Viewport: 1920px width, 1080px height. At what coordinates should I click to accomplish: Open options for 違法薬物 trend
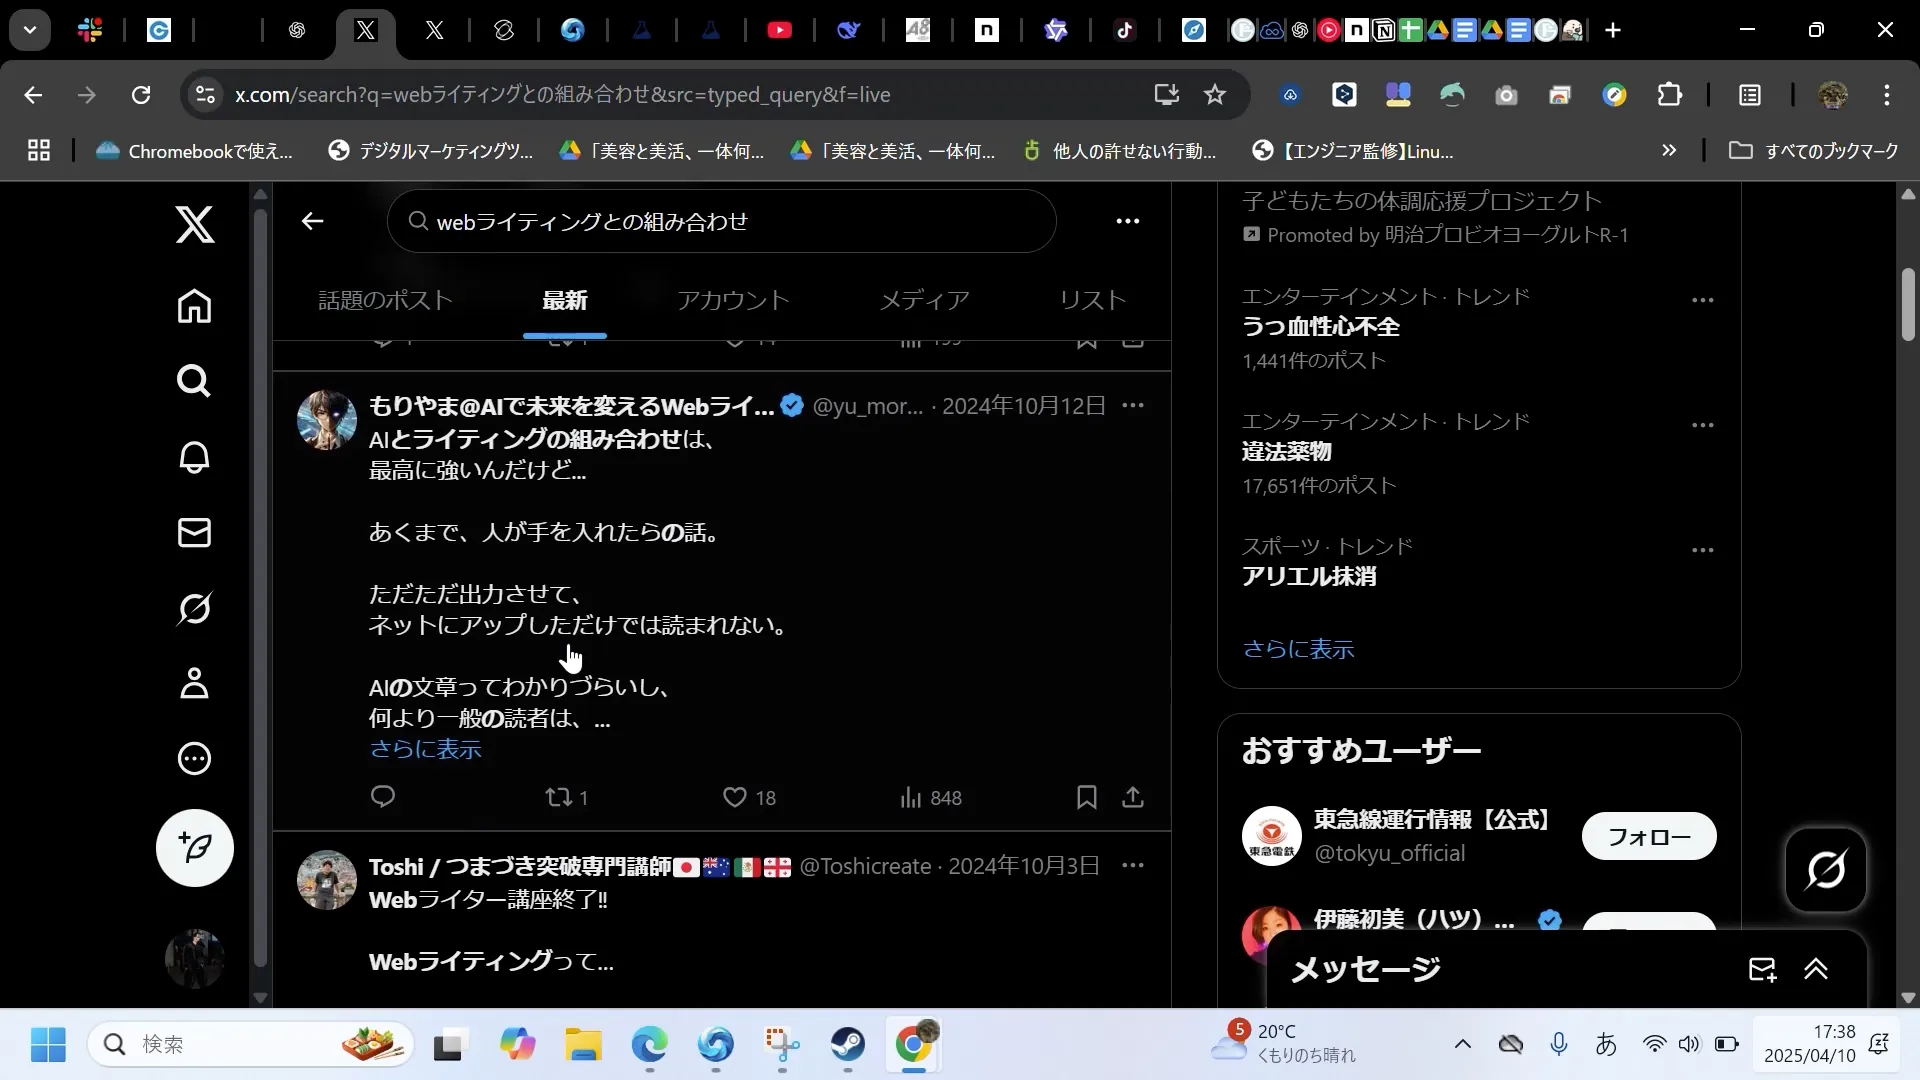1703,425
